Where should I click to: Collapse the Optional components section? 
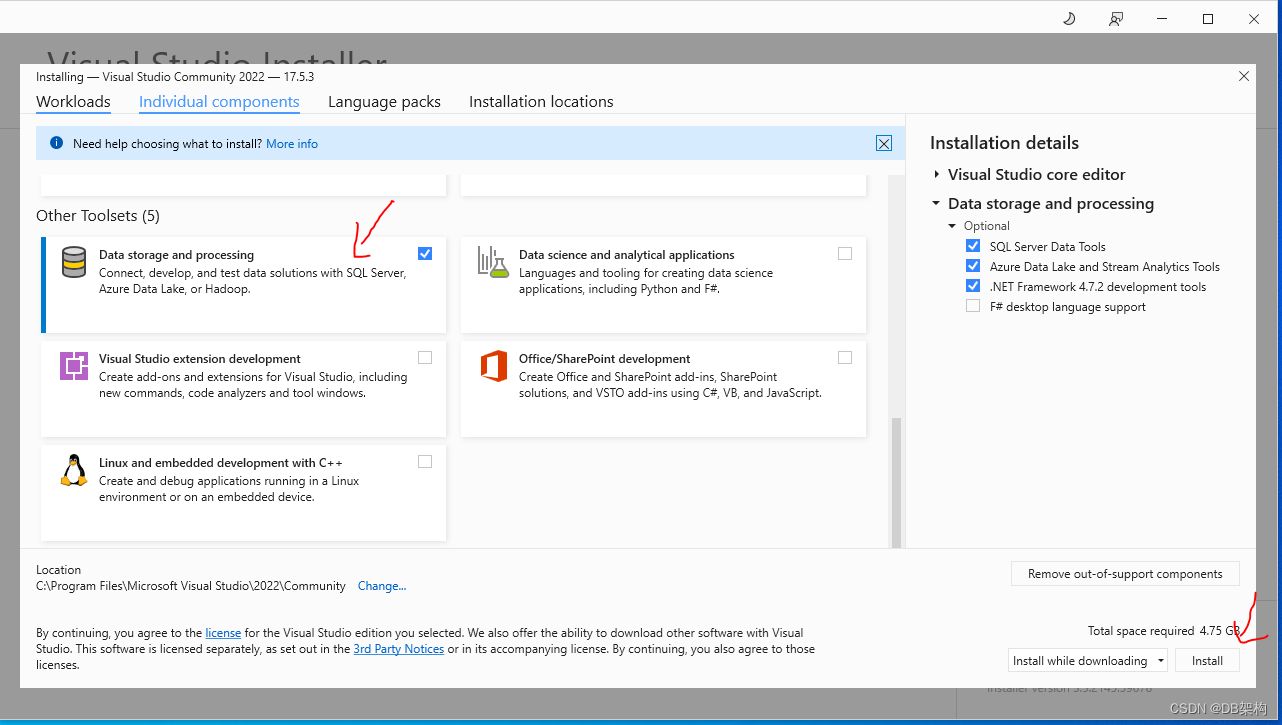point(953,226)
